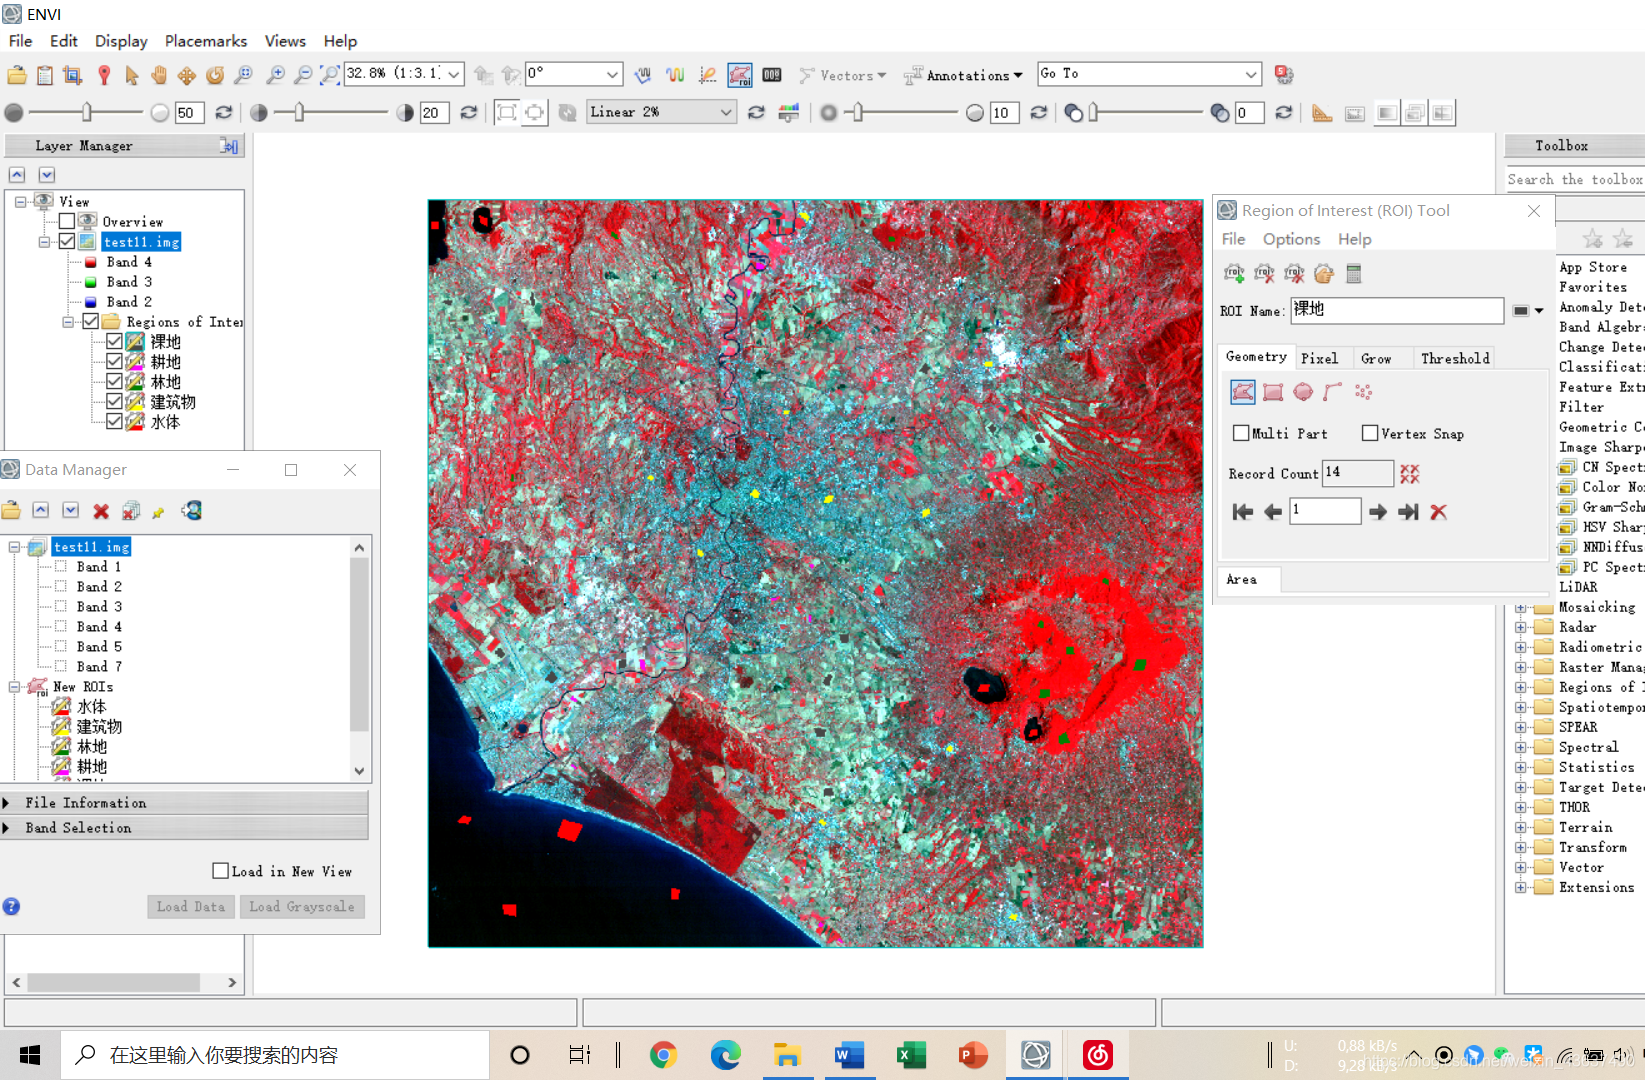Screen dimensions: 1645x1080
Task: Expand the Terrain toolbox folder
Action: point(1521,827)
